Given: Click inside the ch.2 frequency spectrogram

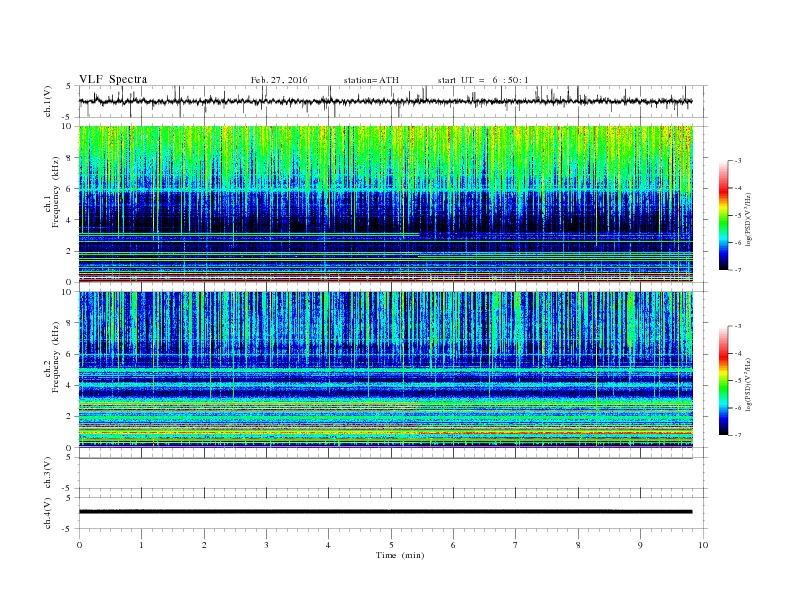Looking at the screenshot, I should click(x=386, y=369).
